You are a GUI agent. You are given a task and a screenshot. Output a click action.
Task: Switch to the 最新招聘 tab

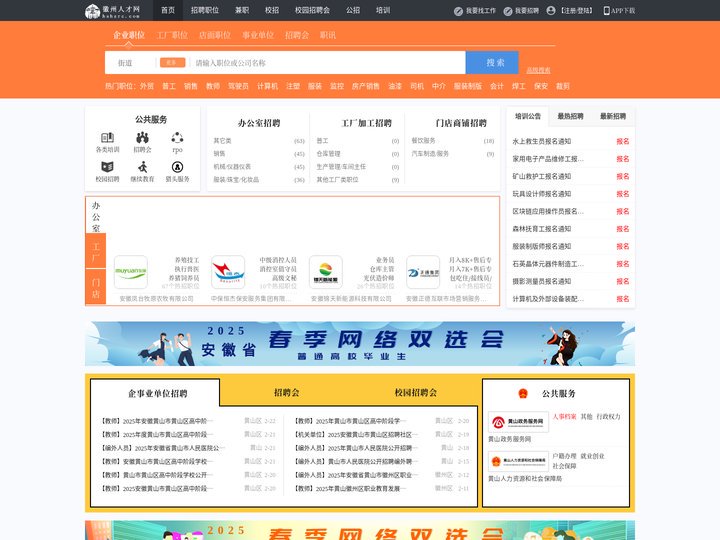click(613, 116)
